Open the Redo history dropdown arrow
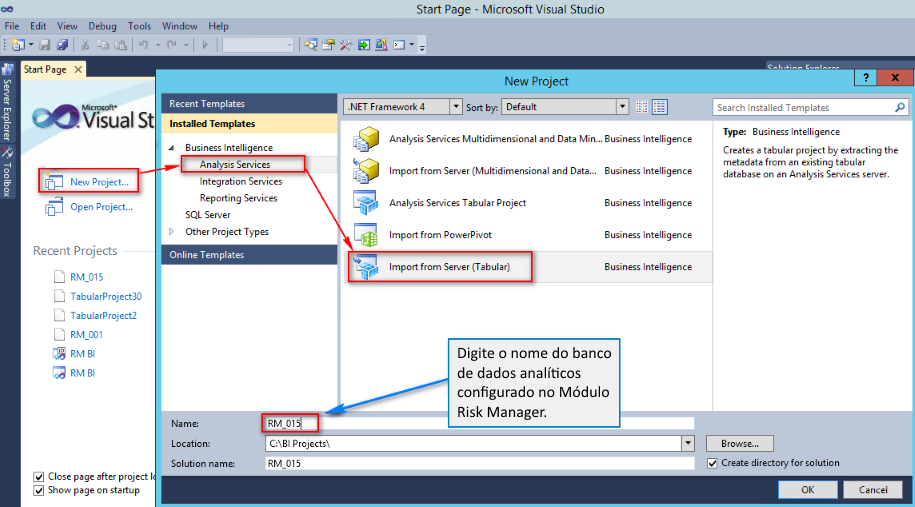Screen dimensions: 915x507 pyautogui.click(x=186, y=45)
